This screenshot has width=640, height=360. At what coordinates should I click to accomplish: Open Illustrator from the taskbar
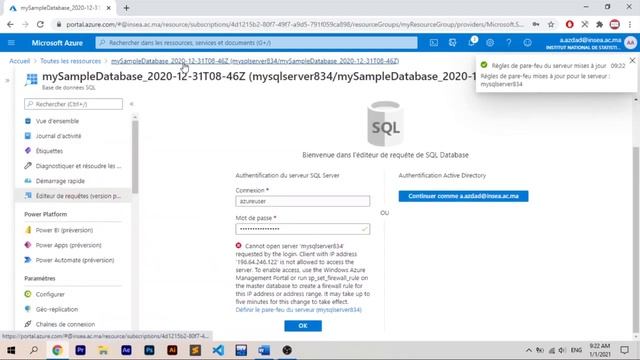172,350
